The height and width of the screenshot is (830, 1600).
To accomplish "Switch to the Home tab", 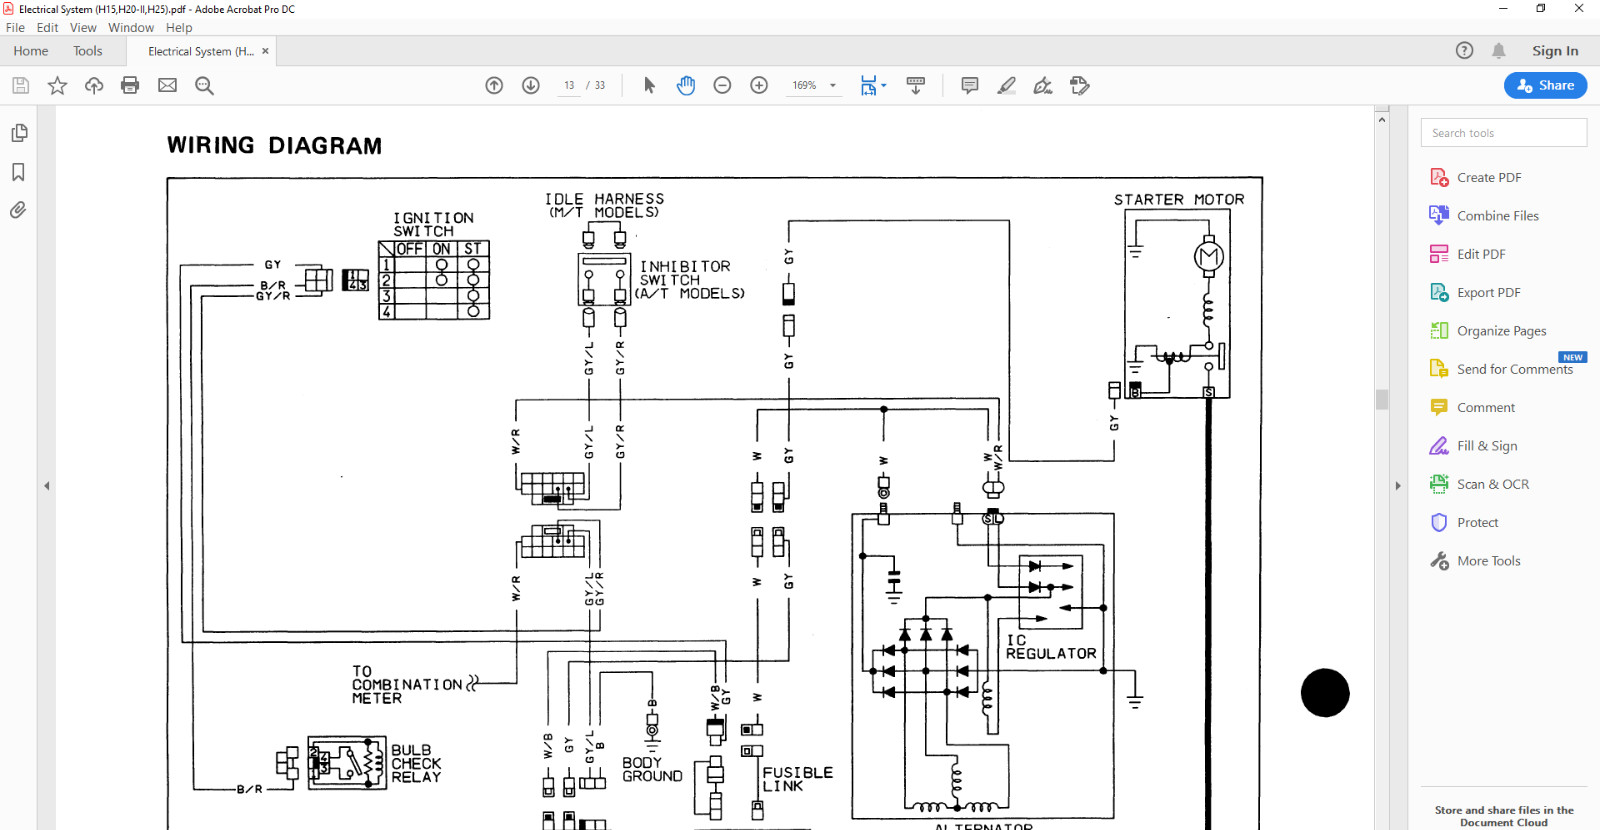I will coord(31,51).
